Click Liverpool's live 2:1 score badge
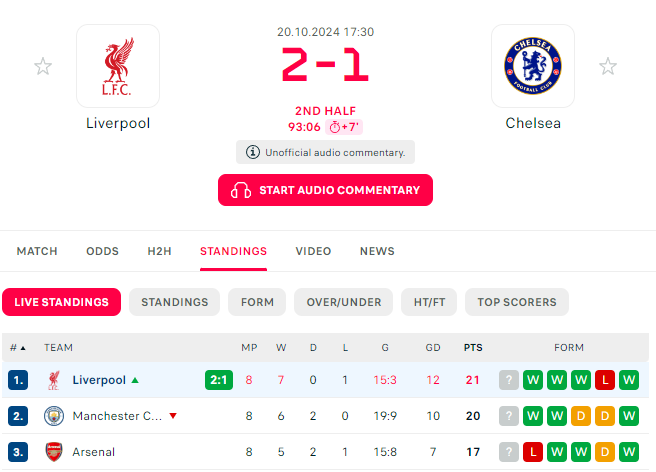The height and width of the screenshot is (472, 656). point(219,380)
